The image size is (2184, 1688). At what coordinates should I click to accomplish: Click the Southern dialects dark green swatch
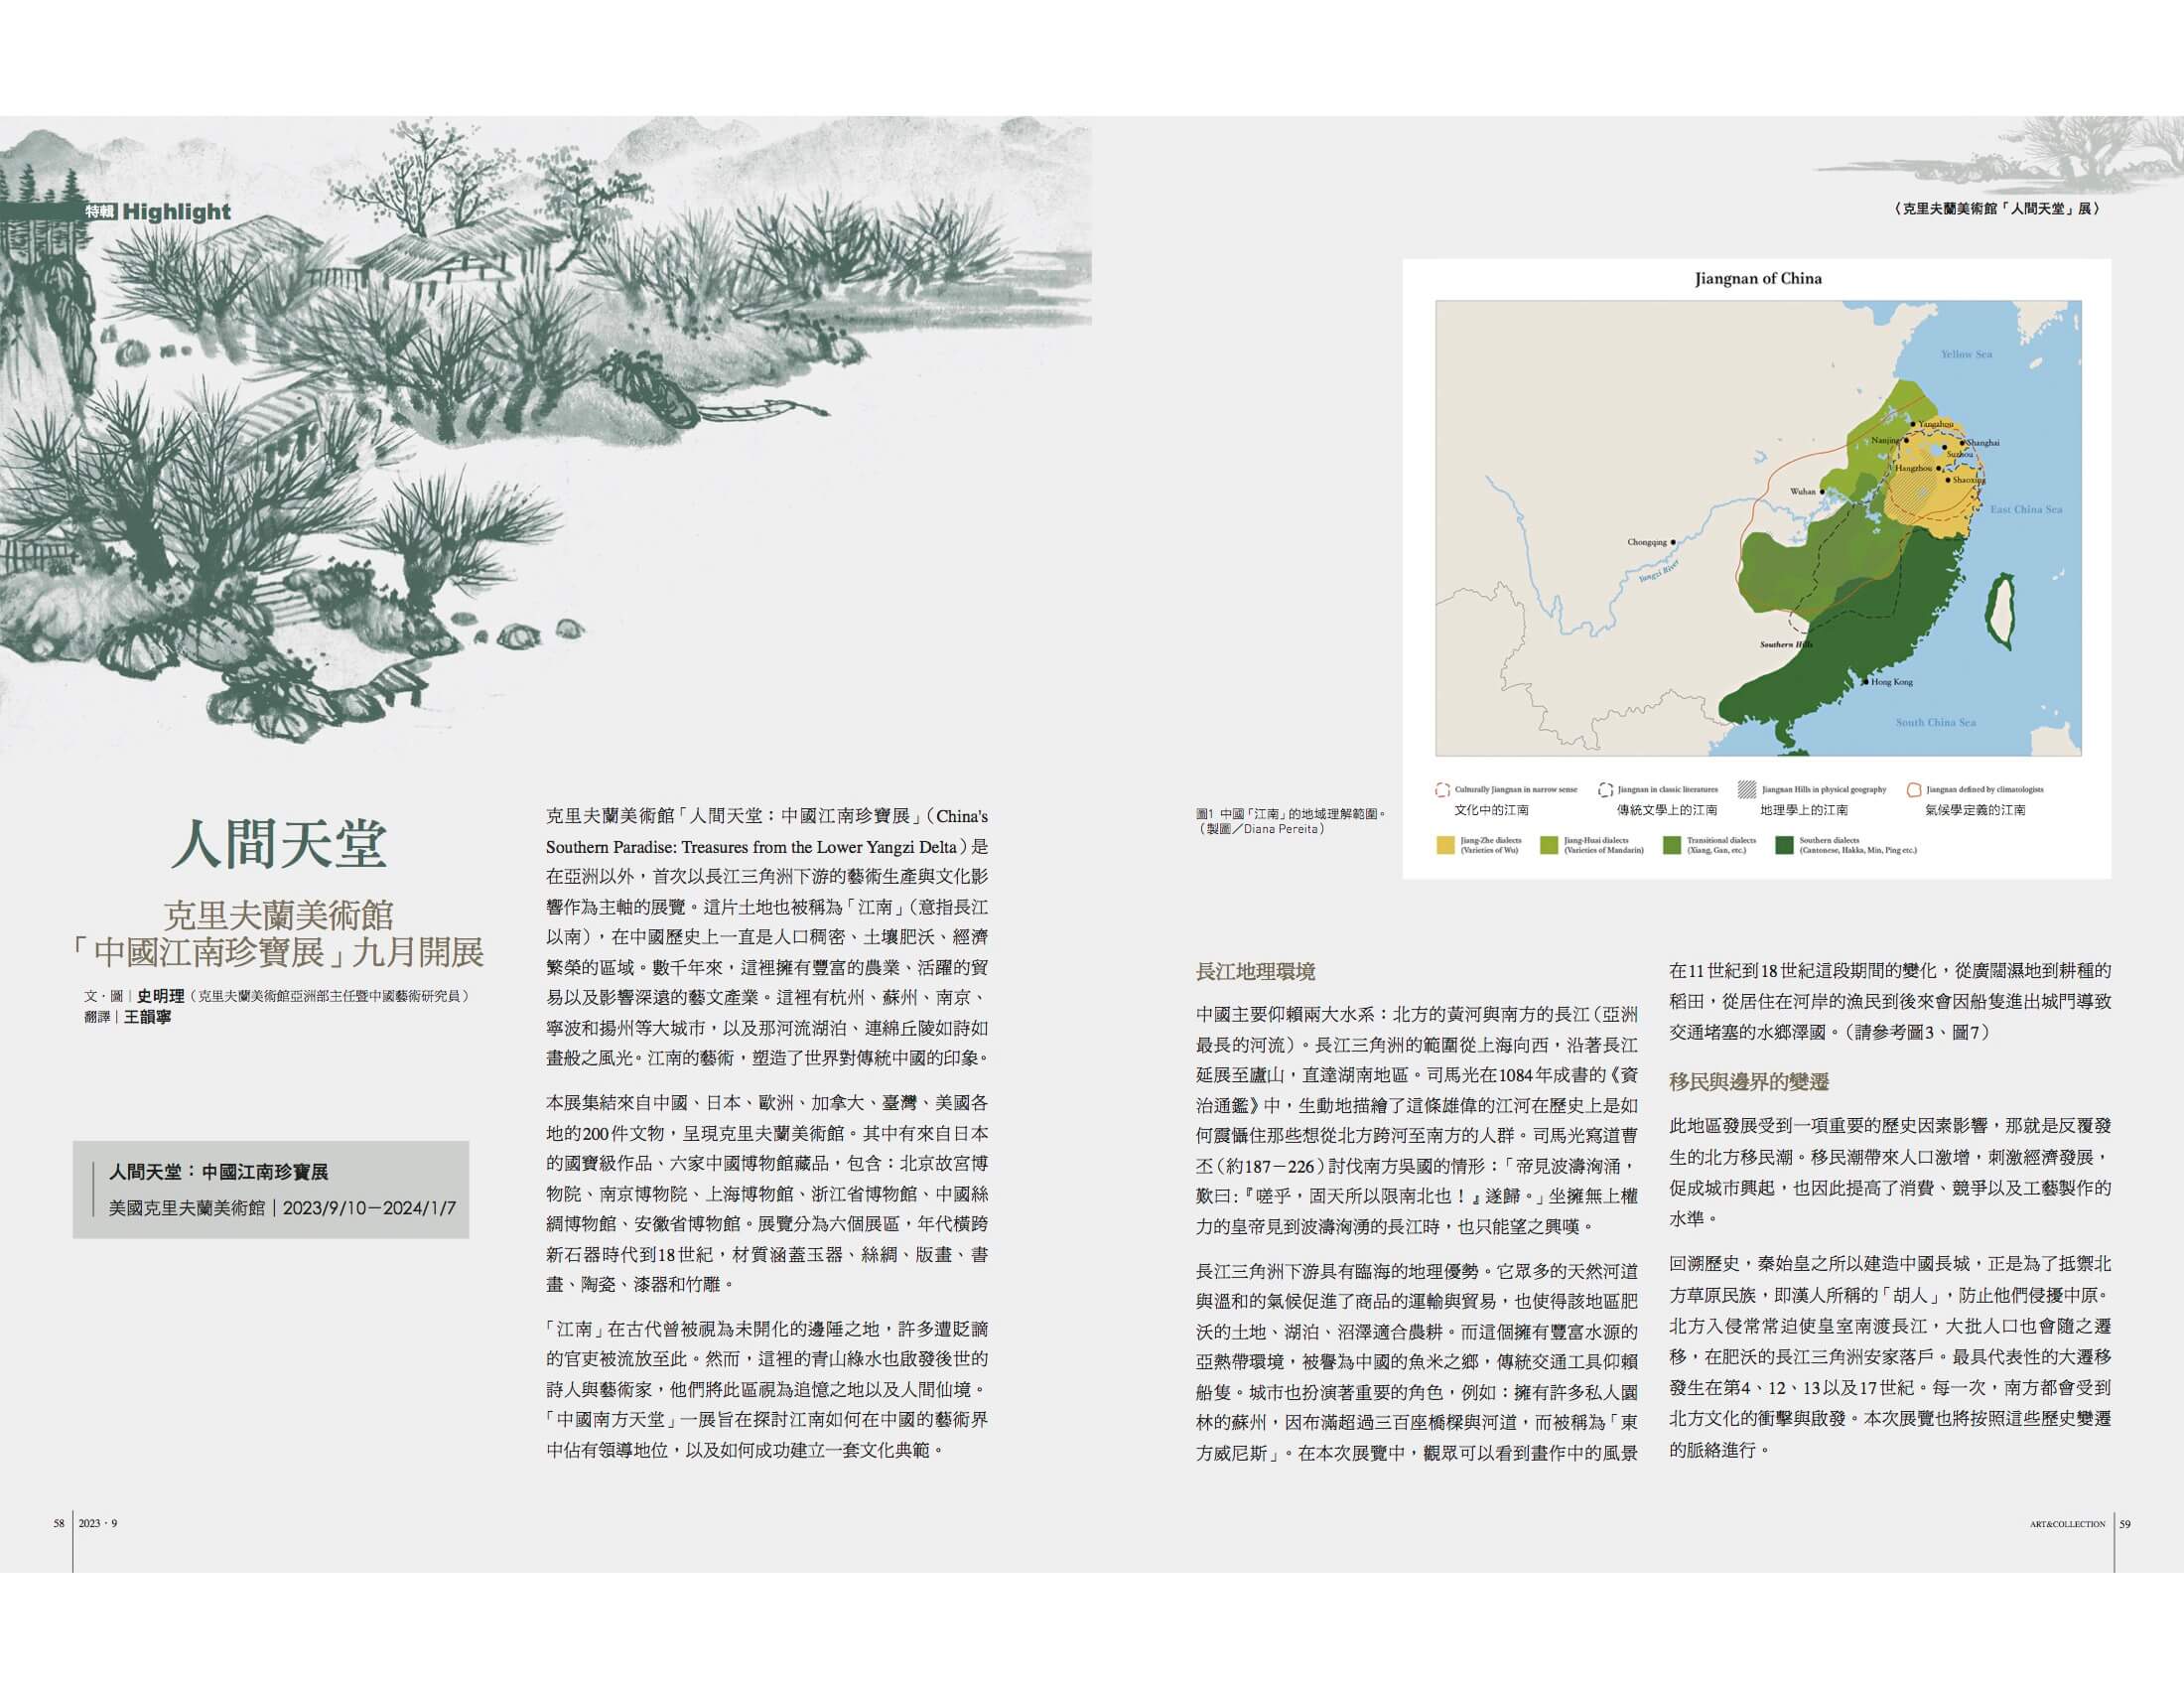click(1784, 845)
